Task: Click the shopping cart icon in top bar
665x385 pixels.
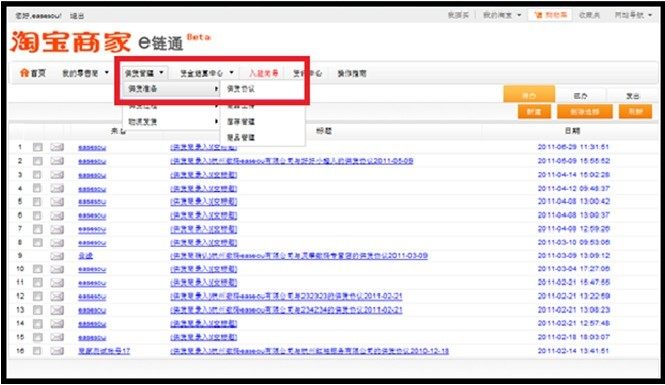Action: [x=538, y=15]
